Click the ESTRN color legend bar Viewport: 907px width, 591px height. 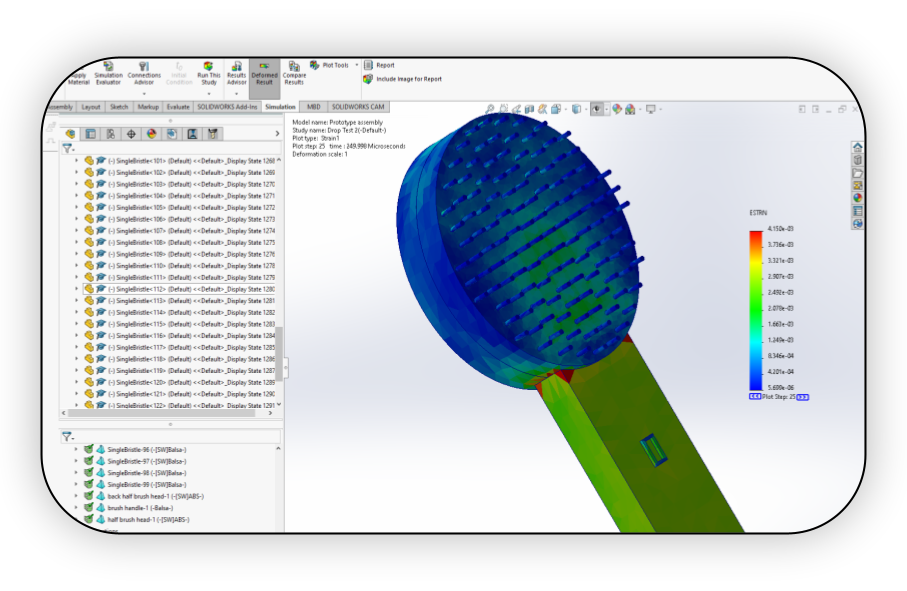(x=755, y=311)
